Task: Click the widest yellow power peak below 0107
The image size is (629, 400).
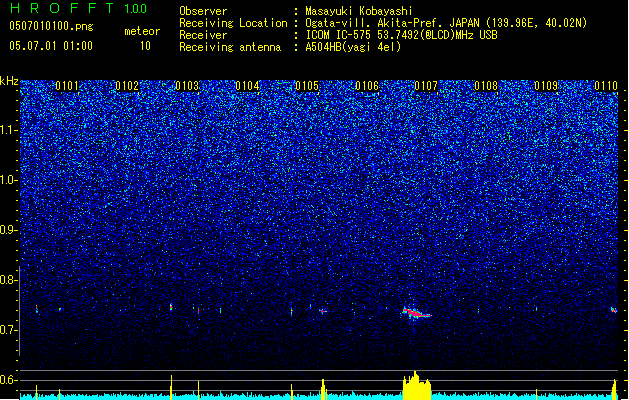Action: pos(417,386)
